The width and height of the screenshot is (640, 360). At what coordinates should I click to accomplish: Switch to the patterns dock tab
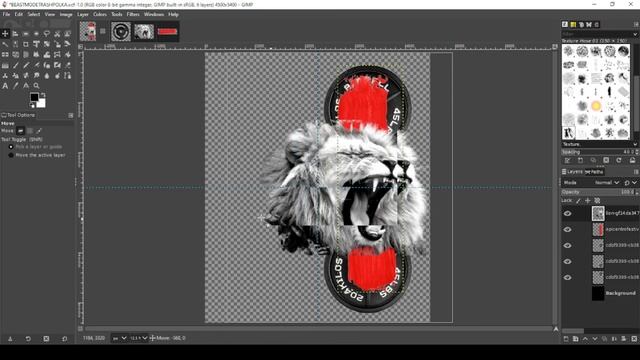click(573, 24)
